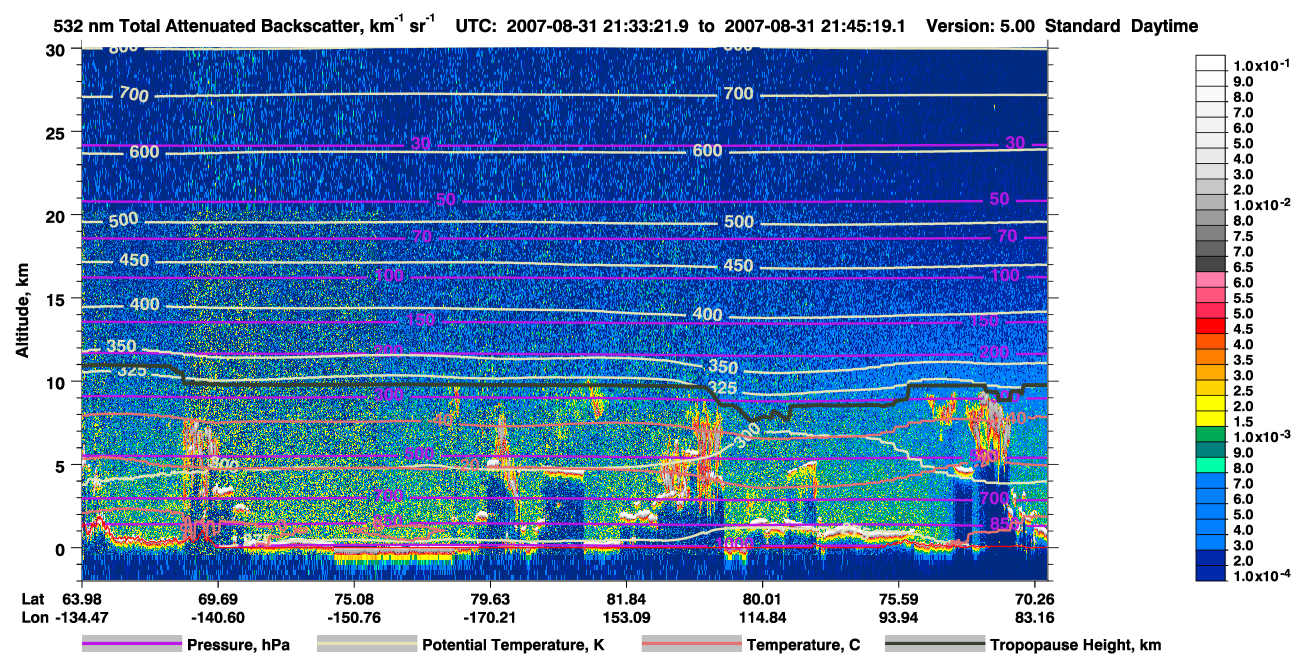
Task: Click longitude value '83.16'
Action: [1034, 617]
